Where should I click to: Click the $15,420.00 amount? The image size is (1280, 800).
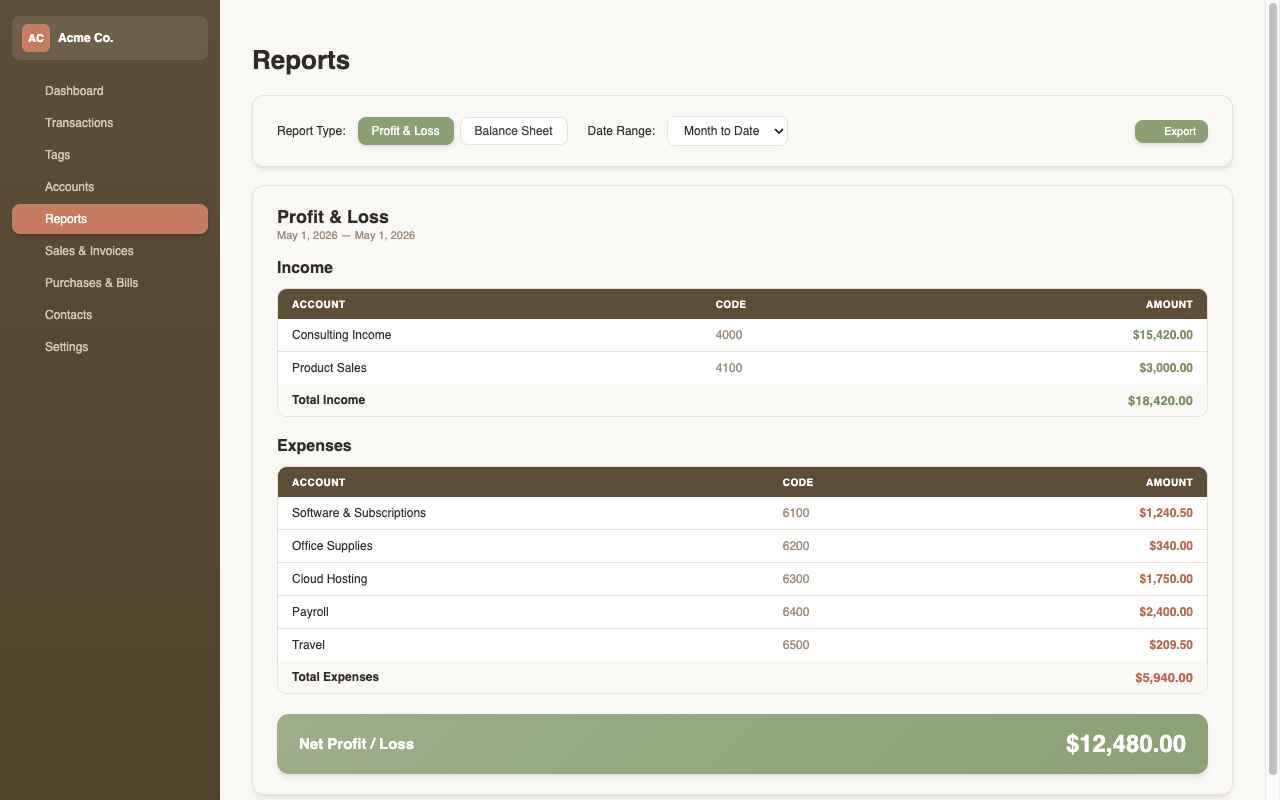(1163, 335)
